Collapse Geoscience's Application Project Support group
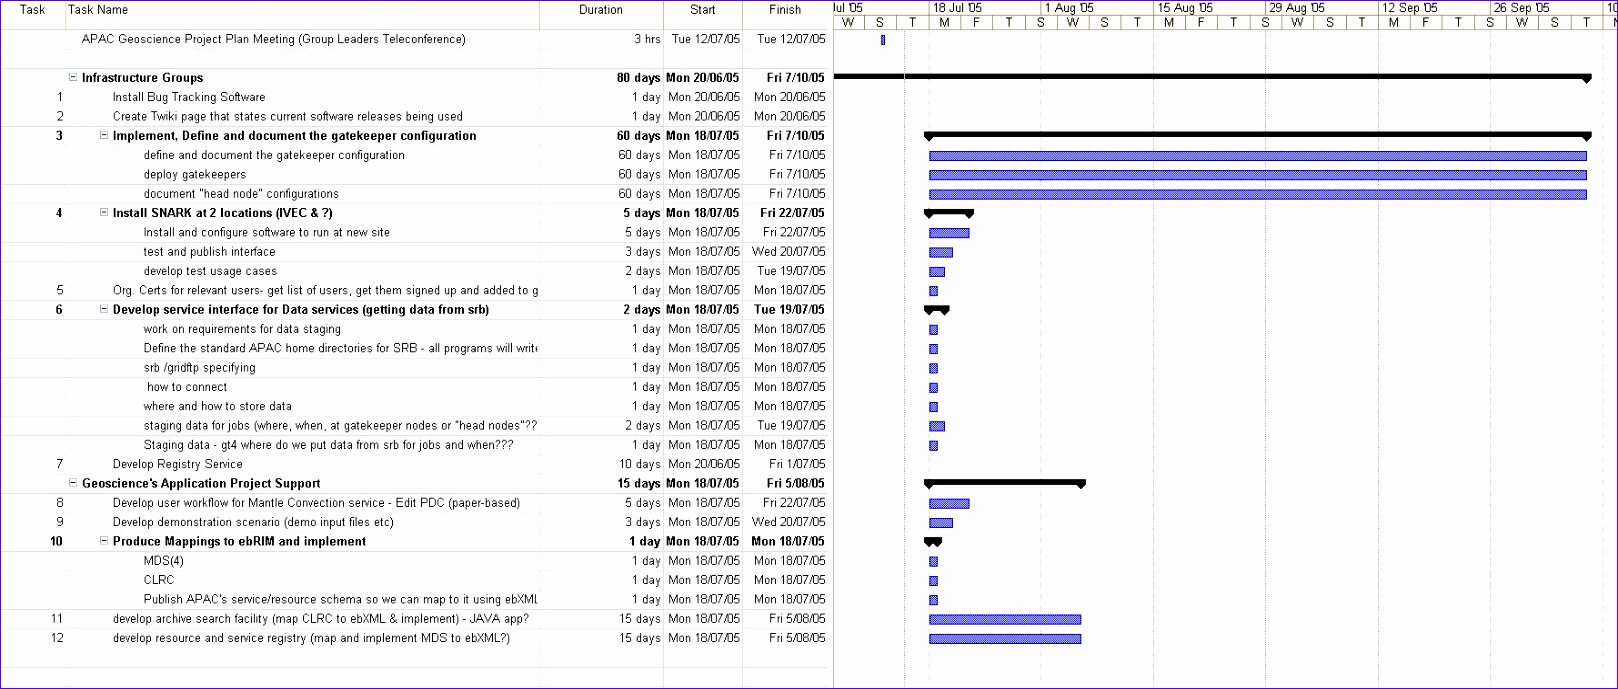 73,483
